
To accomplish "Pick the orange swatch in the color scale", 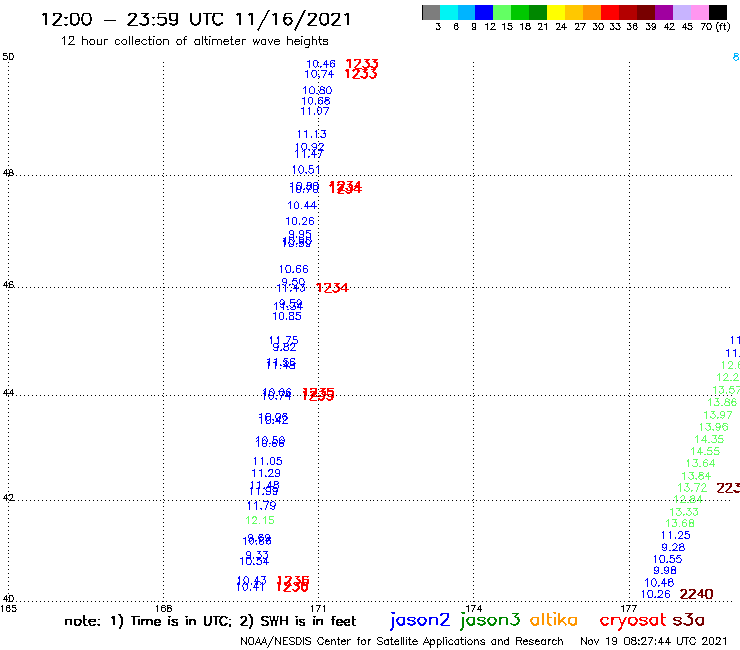I will point(592,12).
